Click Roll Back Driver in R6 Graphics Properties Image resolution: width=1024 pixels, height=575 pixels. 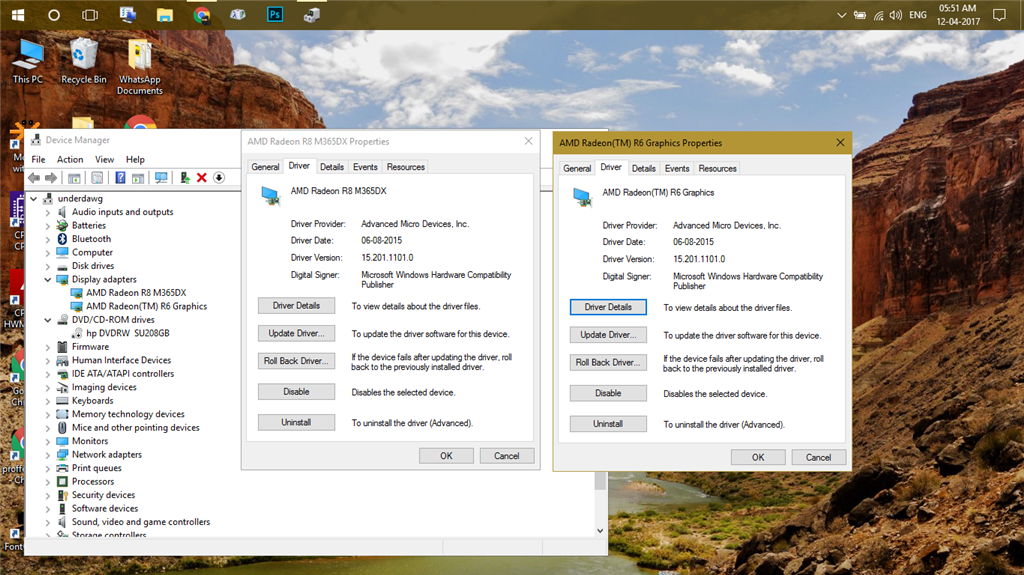pyautogui.click(x=608, y=363)
